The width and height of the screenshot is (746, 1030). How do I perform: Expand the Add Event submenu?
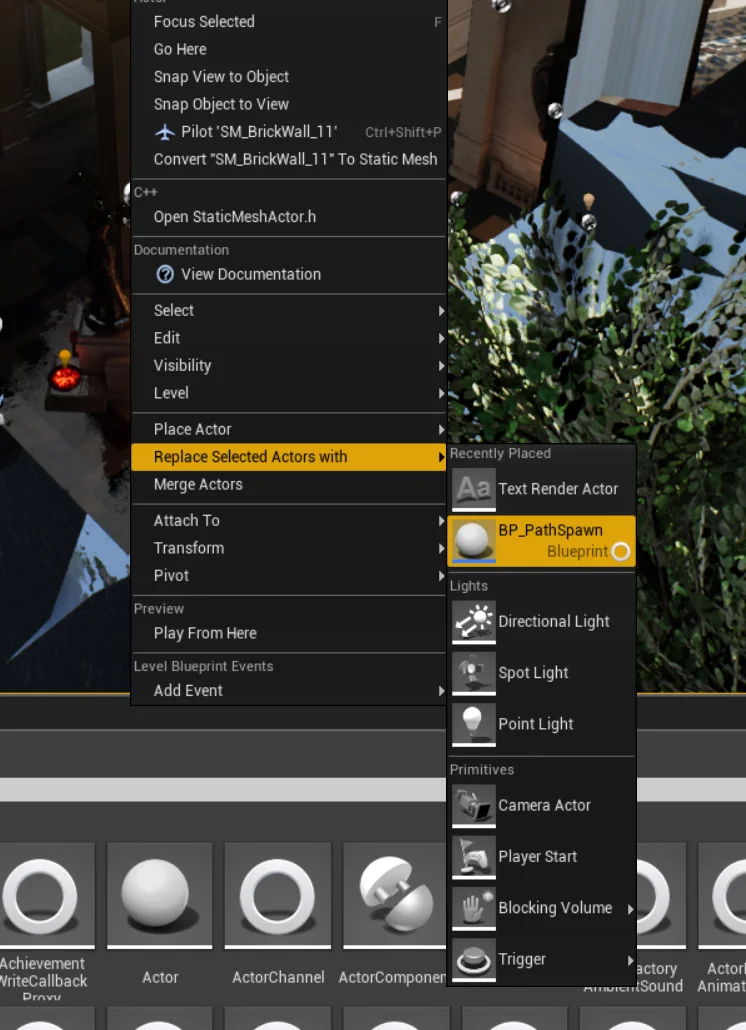[289, 691]
